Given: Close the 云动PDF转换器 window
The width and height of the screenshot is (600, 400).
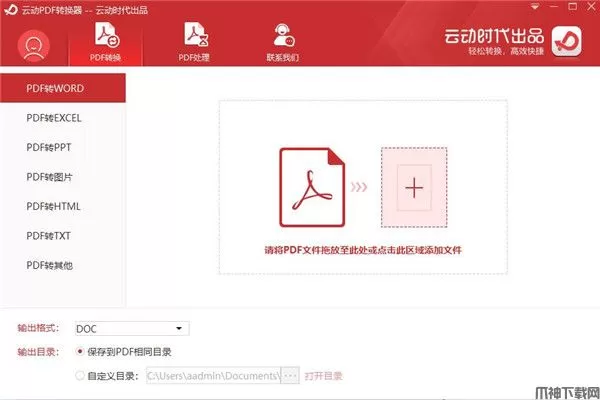Looking at the screenshot, I should click(x=591, y=7).
